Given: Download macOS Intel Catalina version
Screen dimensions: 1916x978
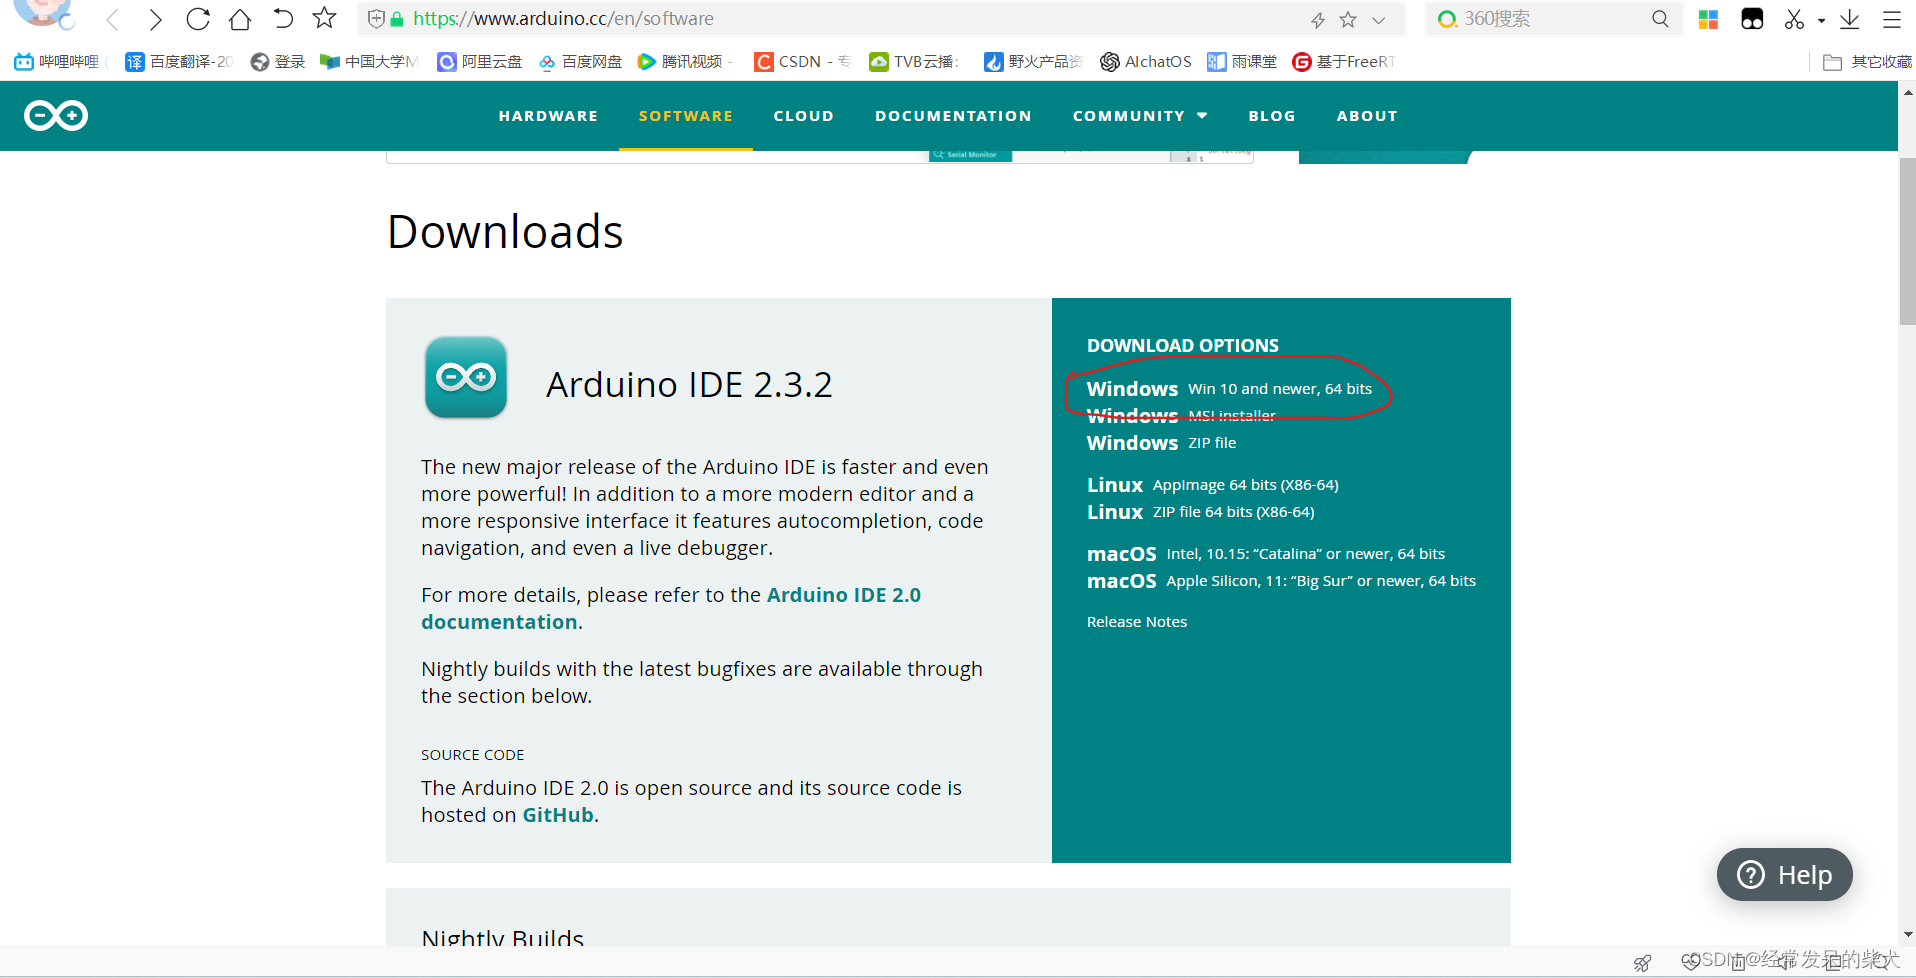Looking at the screenshot, I should [x=1265, y=554].
